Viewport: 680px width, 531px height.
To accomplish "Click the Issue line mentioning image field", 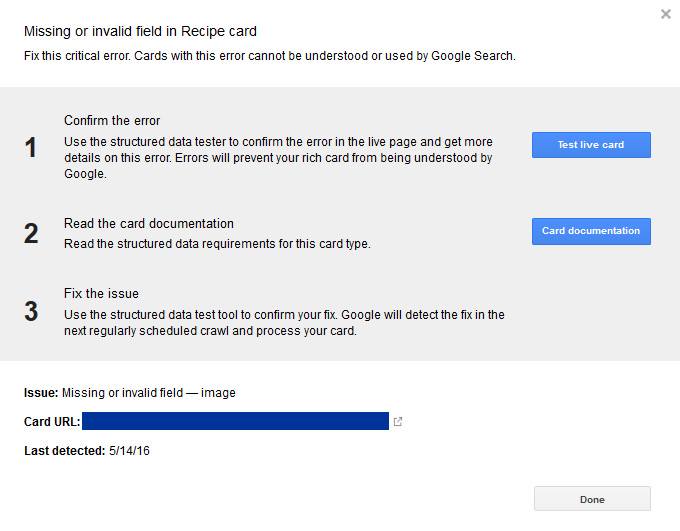I will click(x=130, y=393).
